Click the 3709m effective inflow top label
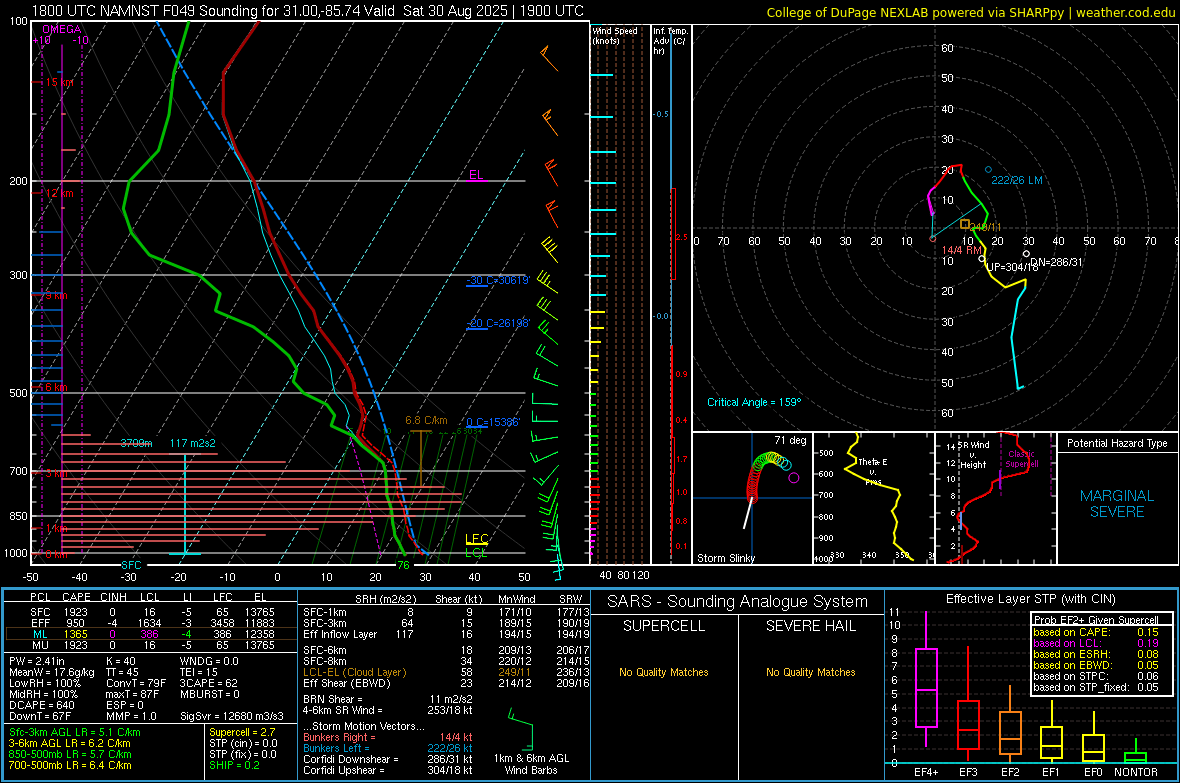 (x=136, y=443)
